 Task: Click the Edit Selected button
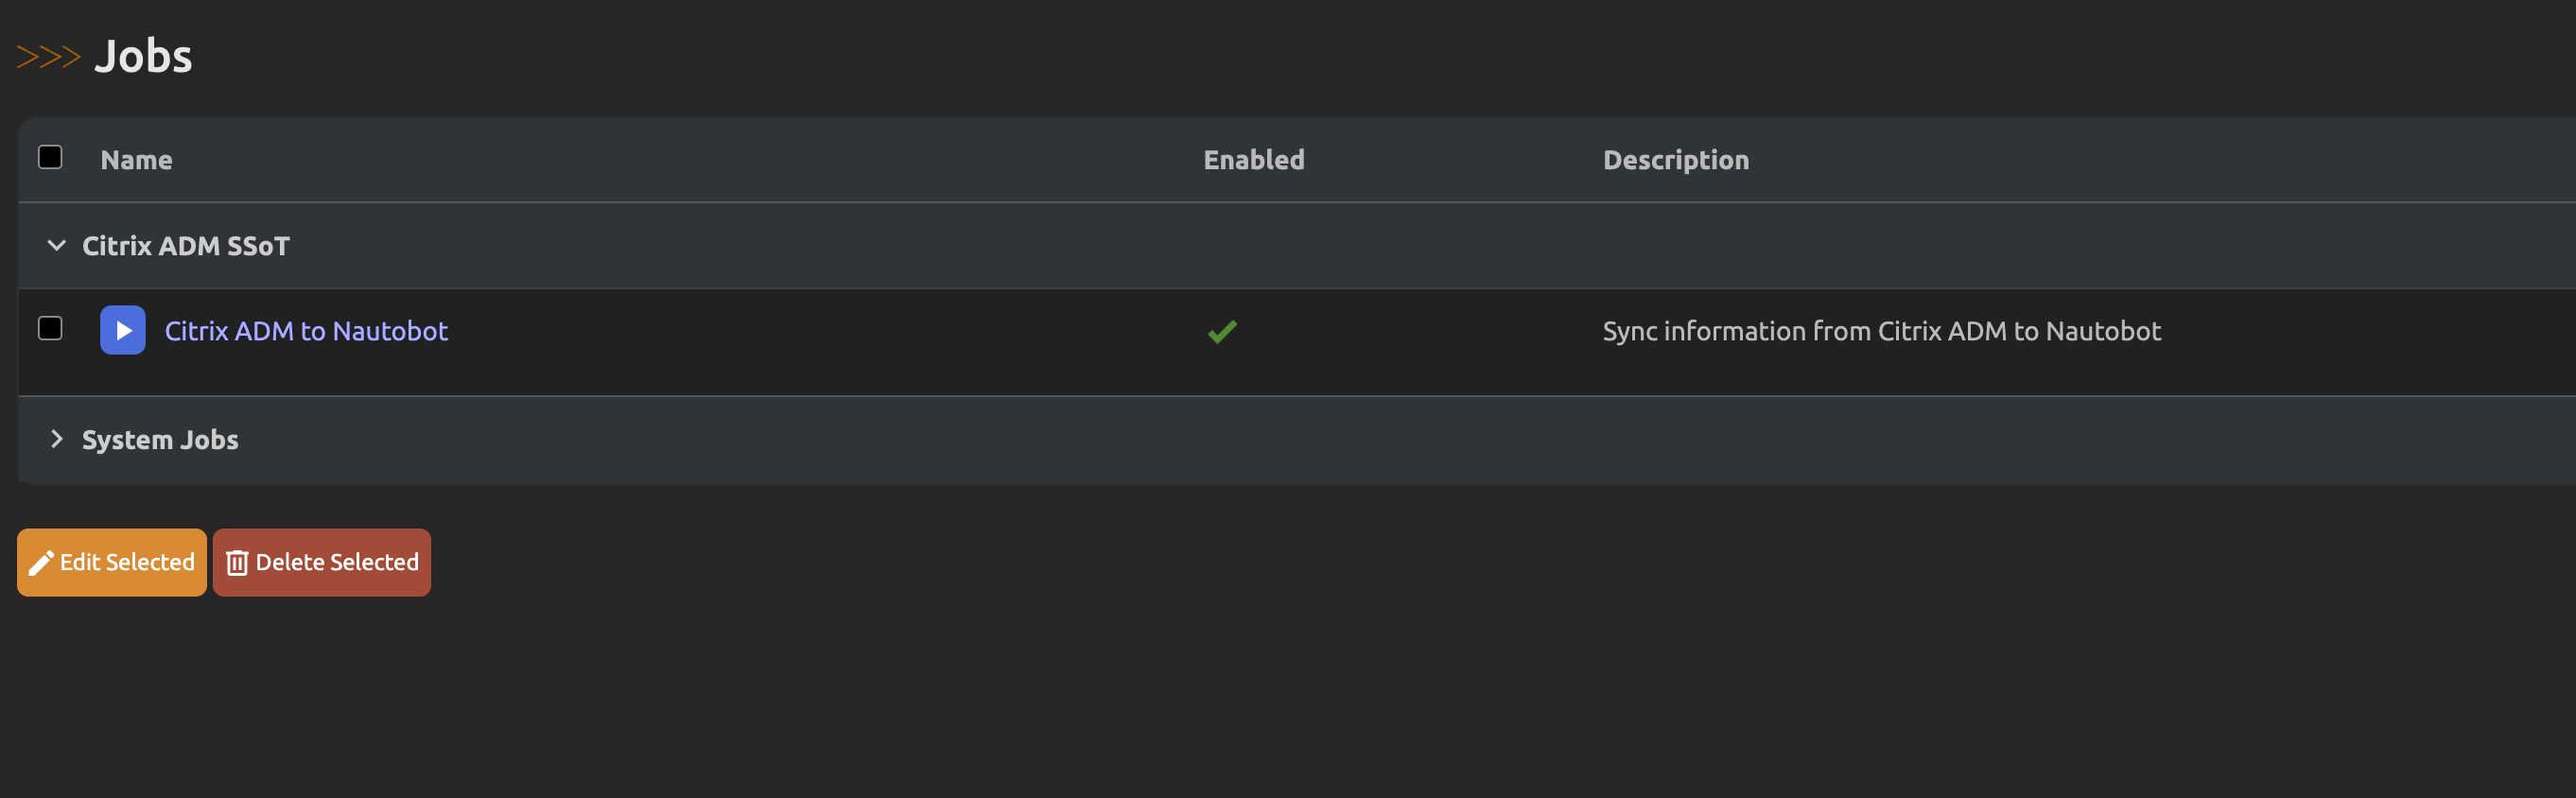click(112, 562)
